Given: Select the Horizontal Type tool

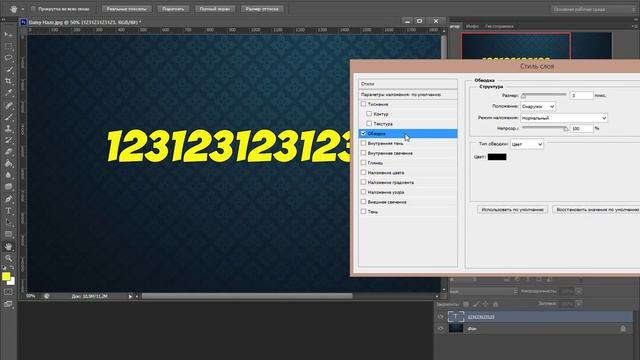Looking at the screenshot, I should click(x=8, y=211).
